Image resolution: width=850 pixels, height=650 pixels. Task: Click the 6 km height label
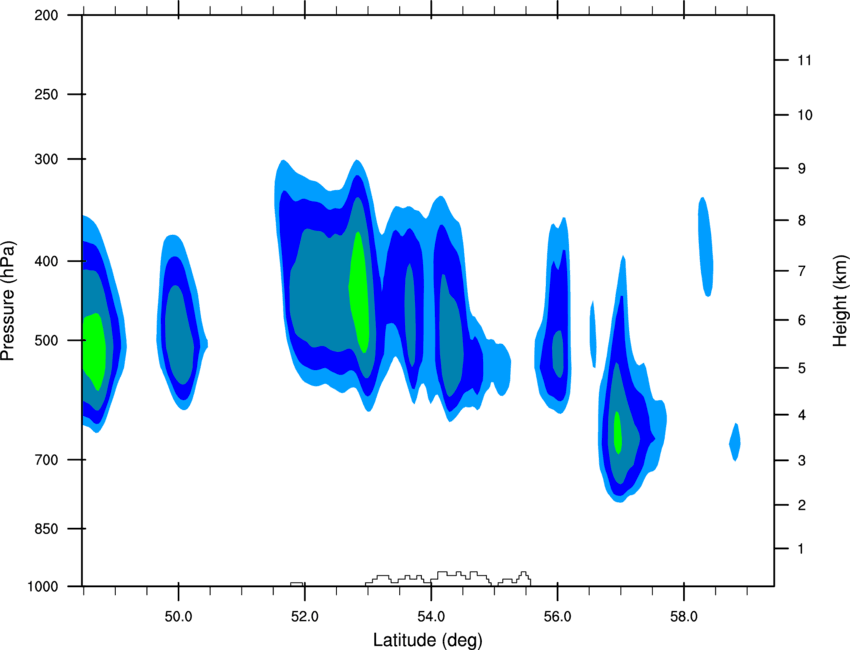[802, 320]
